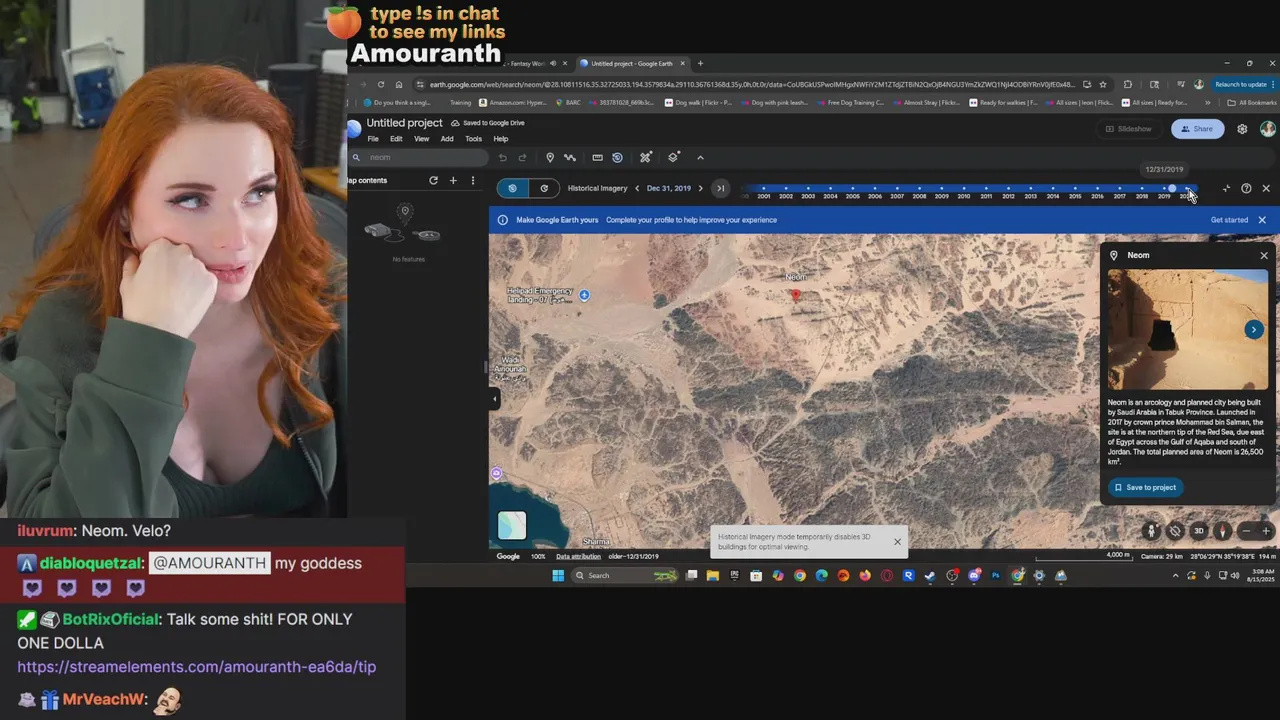Open the Help menu

coord(500,139)
